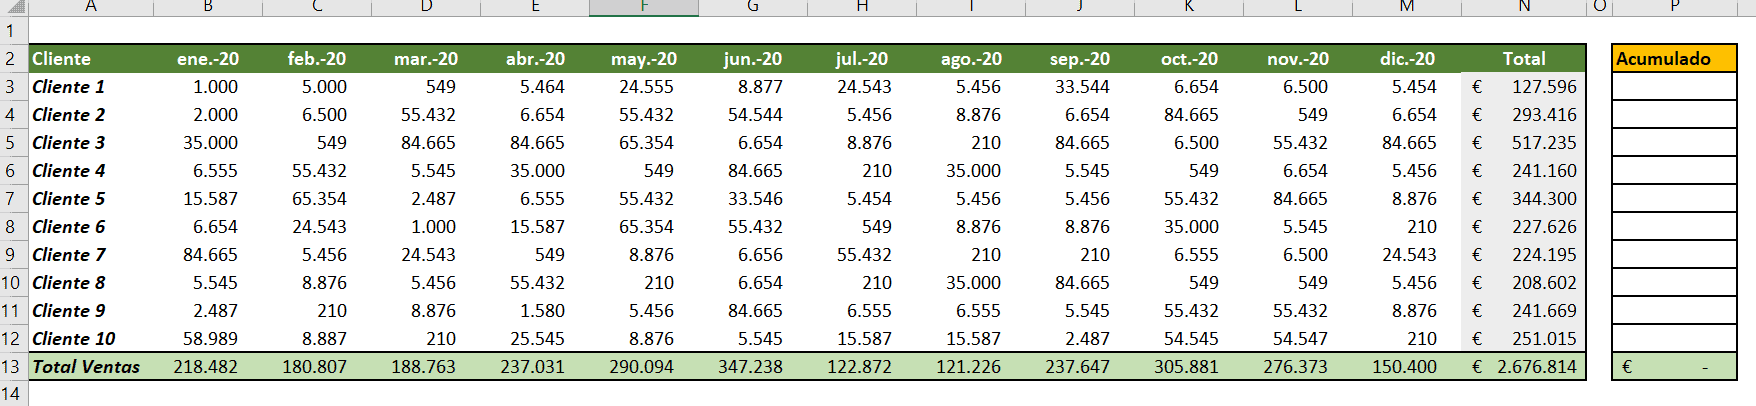Viewport: 1756px width, 406px height.
Task: Click December total ventas 150.400
Action: [x=1407, y=366]
